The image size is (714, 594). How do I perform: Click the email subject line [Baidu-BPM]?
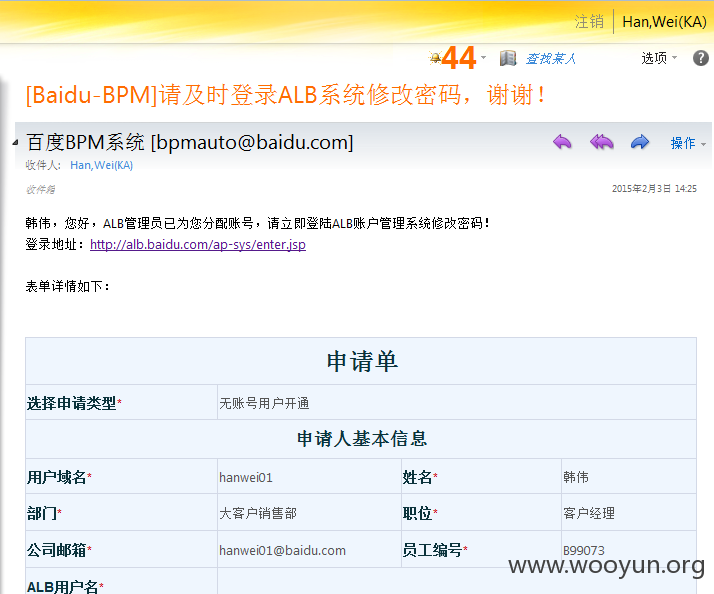coord(286,95)
